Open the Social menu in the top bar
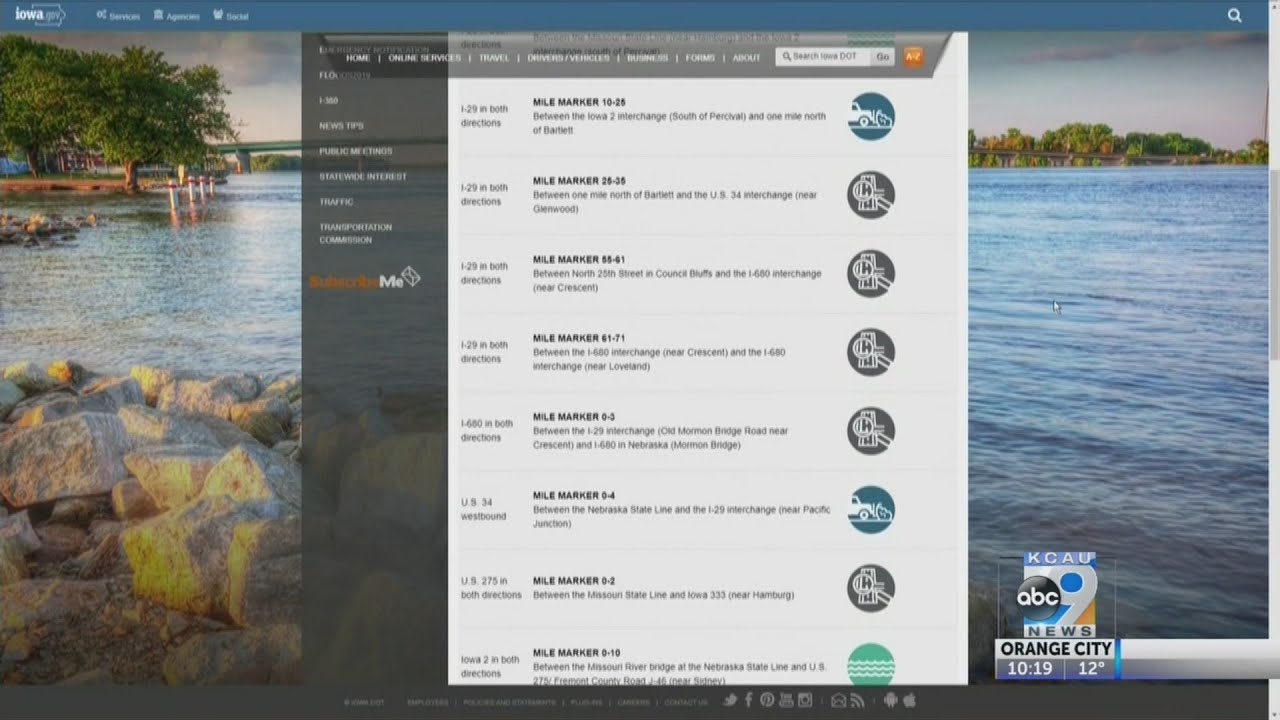This screenshot has height=720, width=1280. tap(230, 16)
